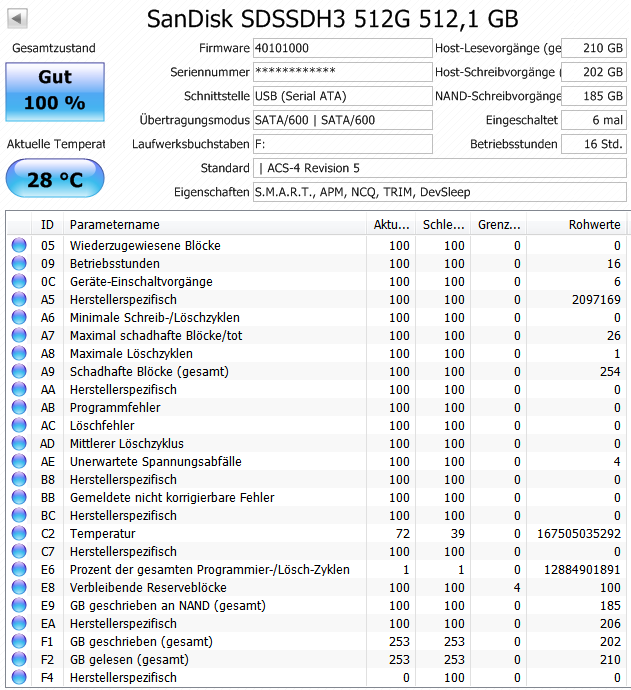Click status icon for Temperatur row C2

(x=19, y=533)
